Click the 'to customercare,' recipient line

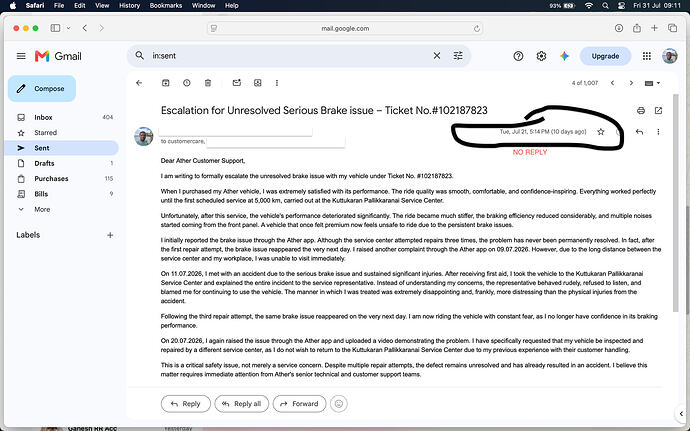point(182,141)
